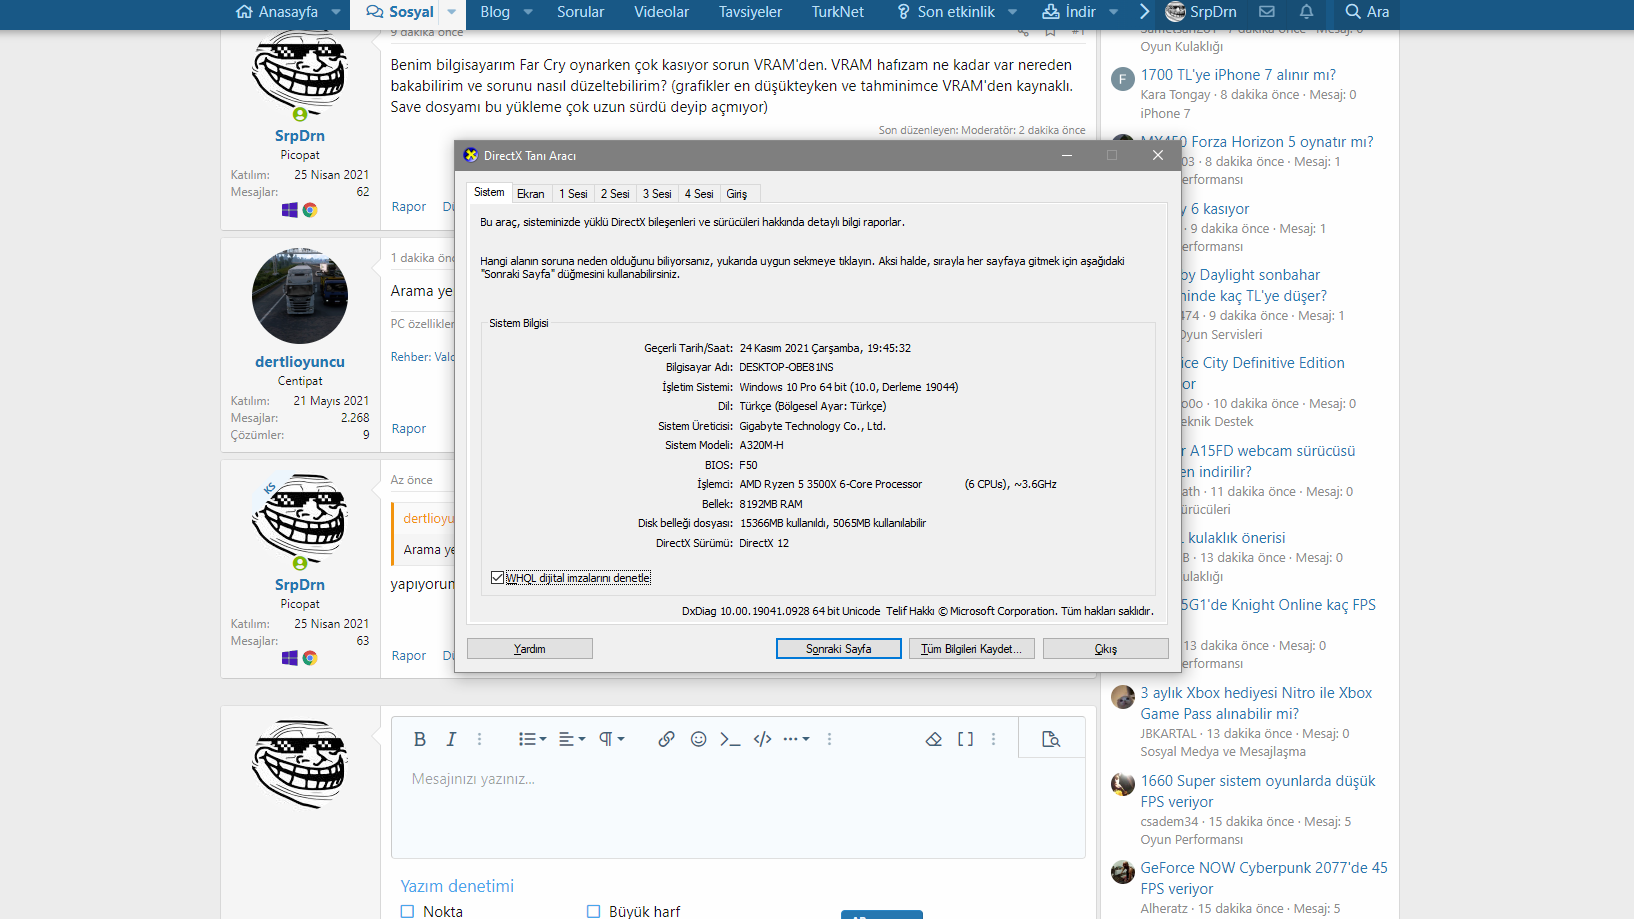This screenshot has height=919, width=1634.
Task: Toggle bold formatting in the reply editor
Action: (x=420, y=739)
